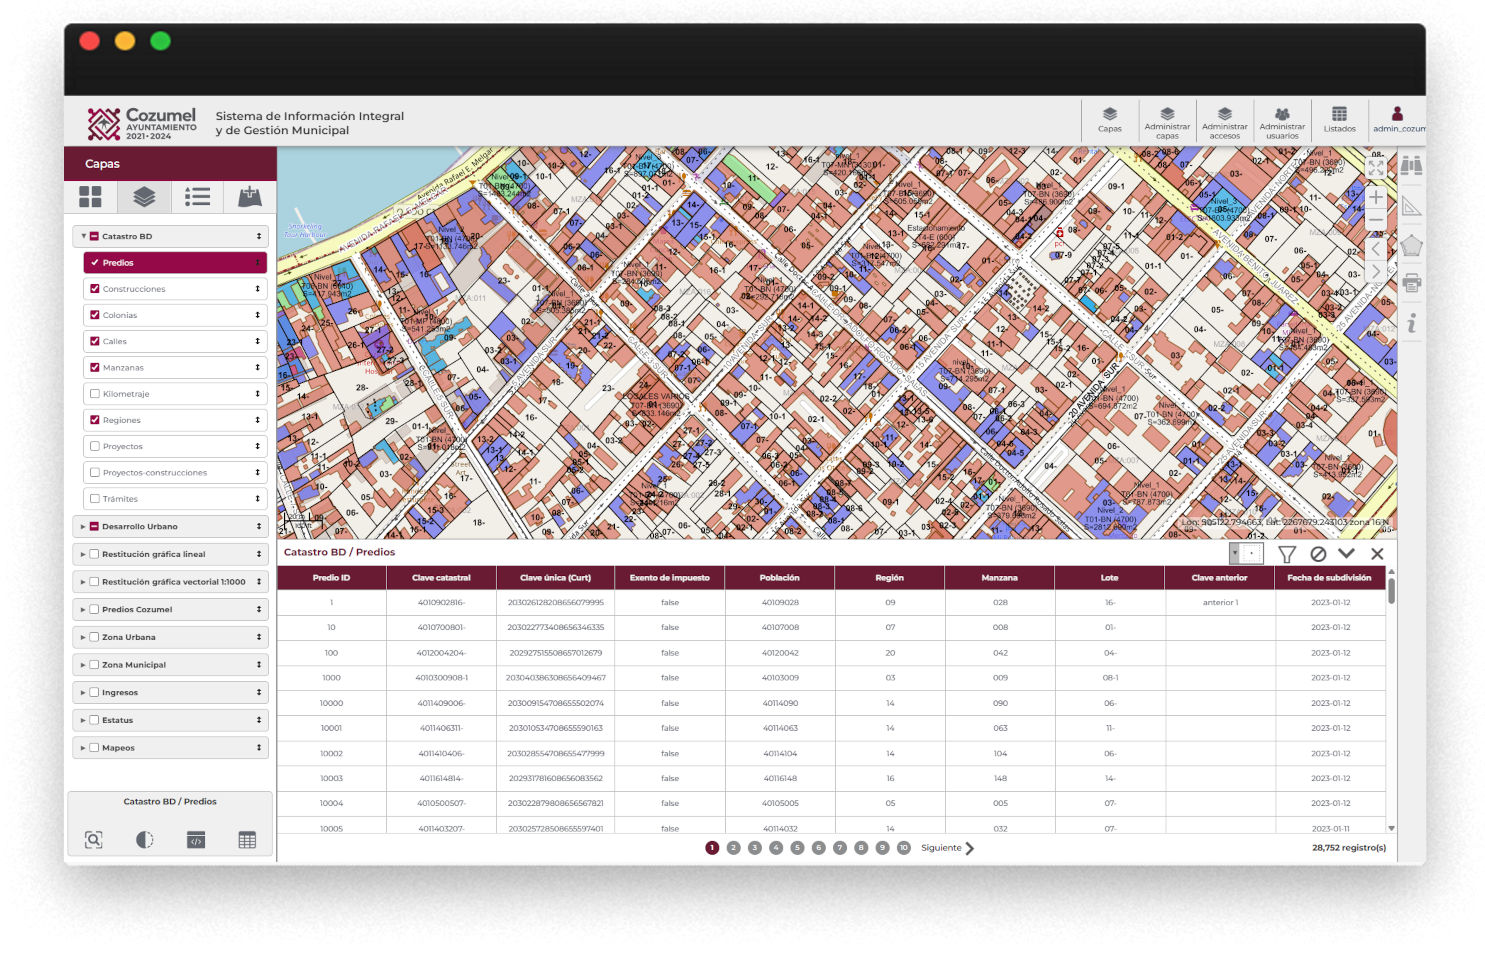Select the ruler measurement tool

pyautogui.click(x=1411, y=207)
